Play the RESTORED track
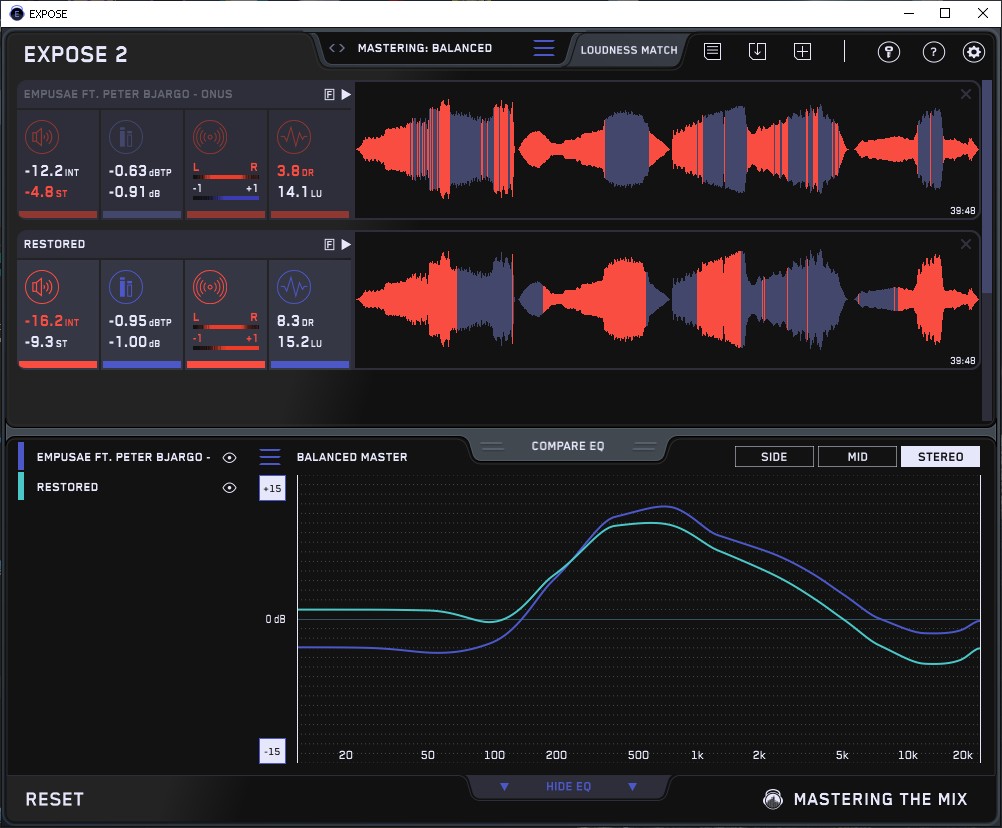 click(346, 245)
